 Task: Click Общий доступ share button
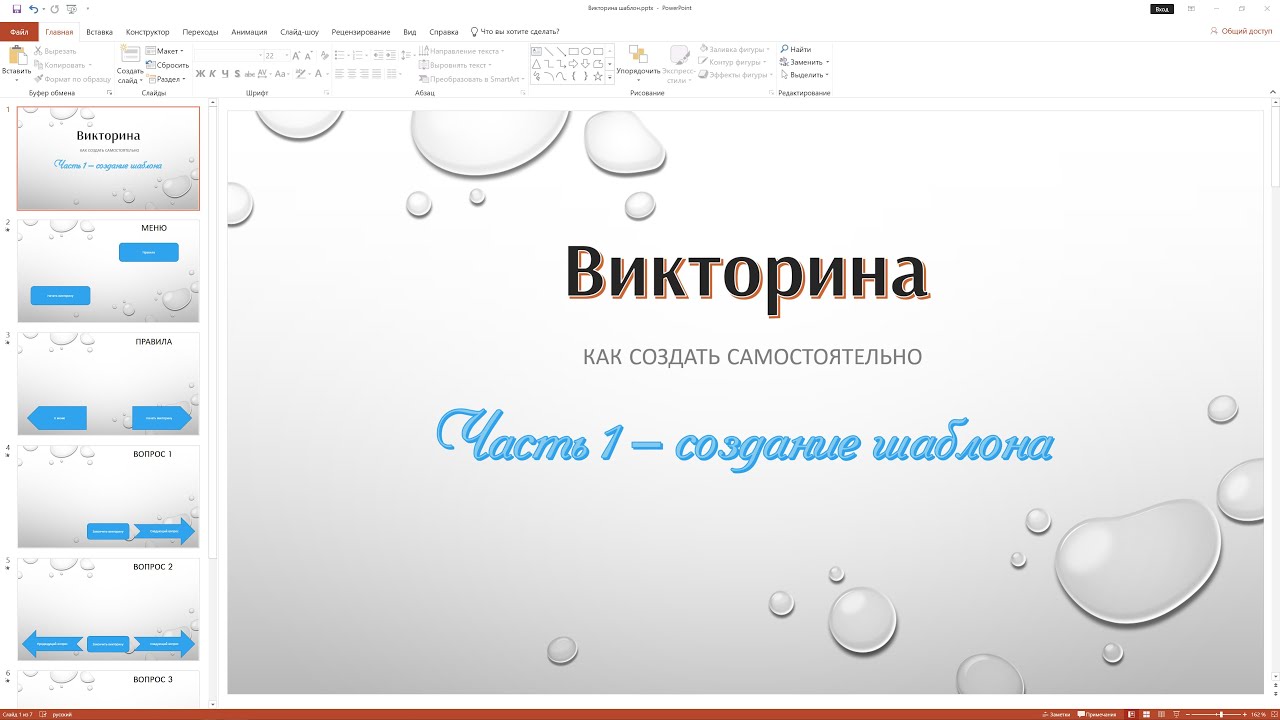[1241, 31]
